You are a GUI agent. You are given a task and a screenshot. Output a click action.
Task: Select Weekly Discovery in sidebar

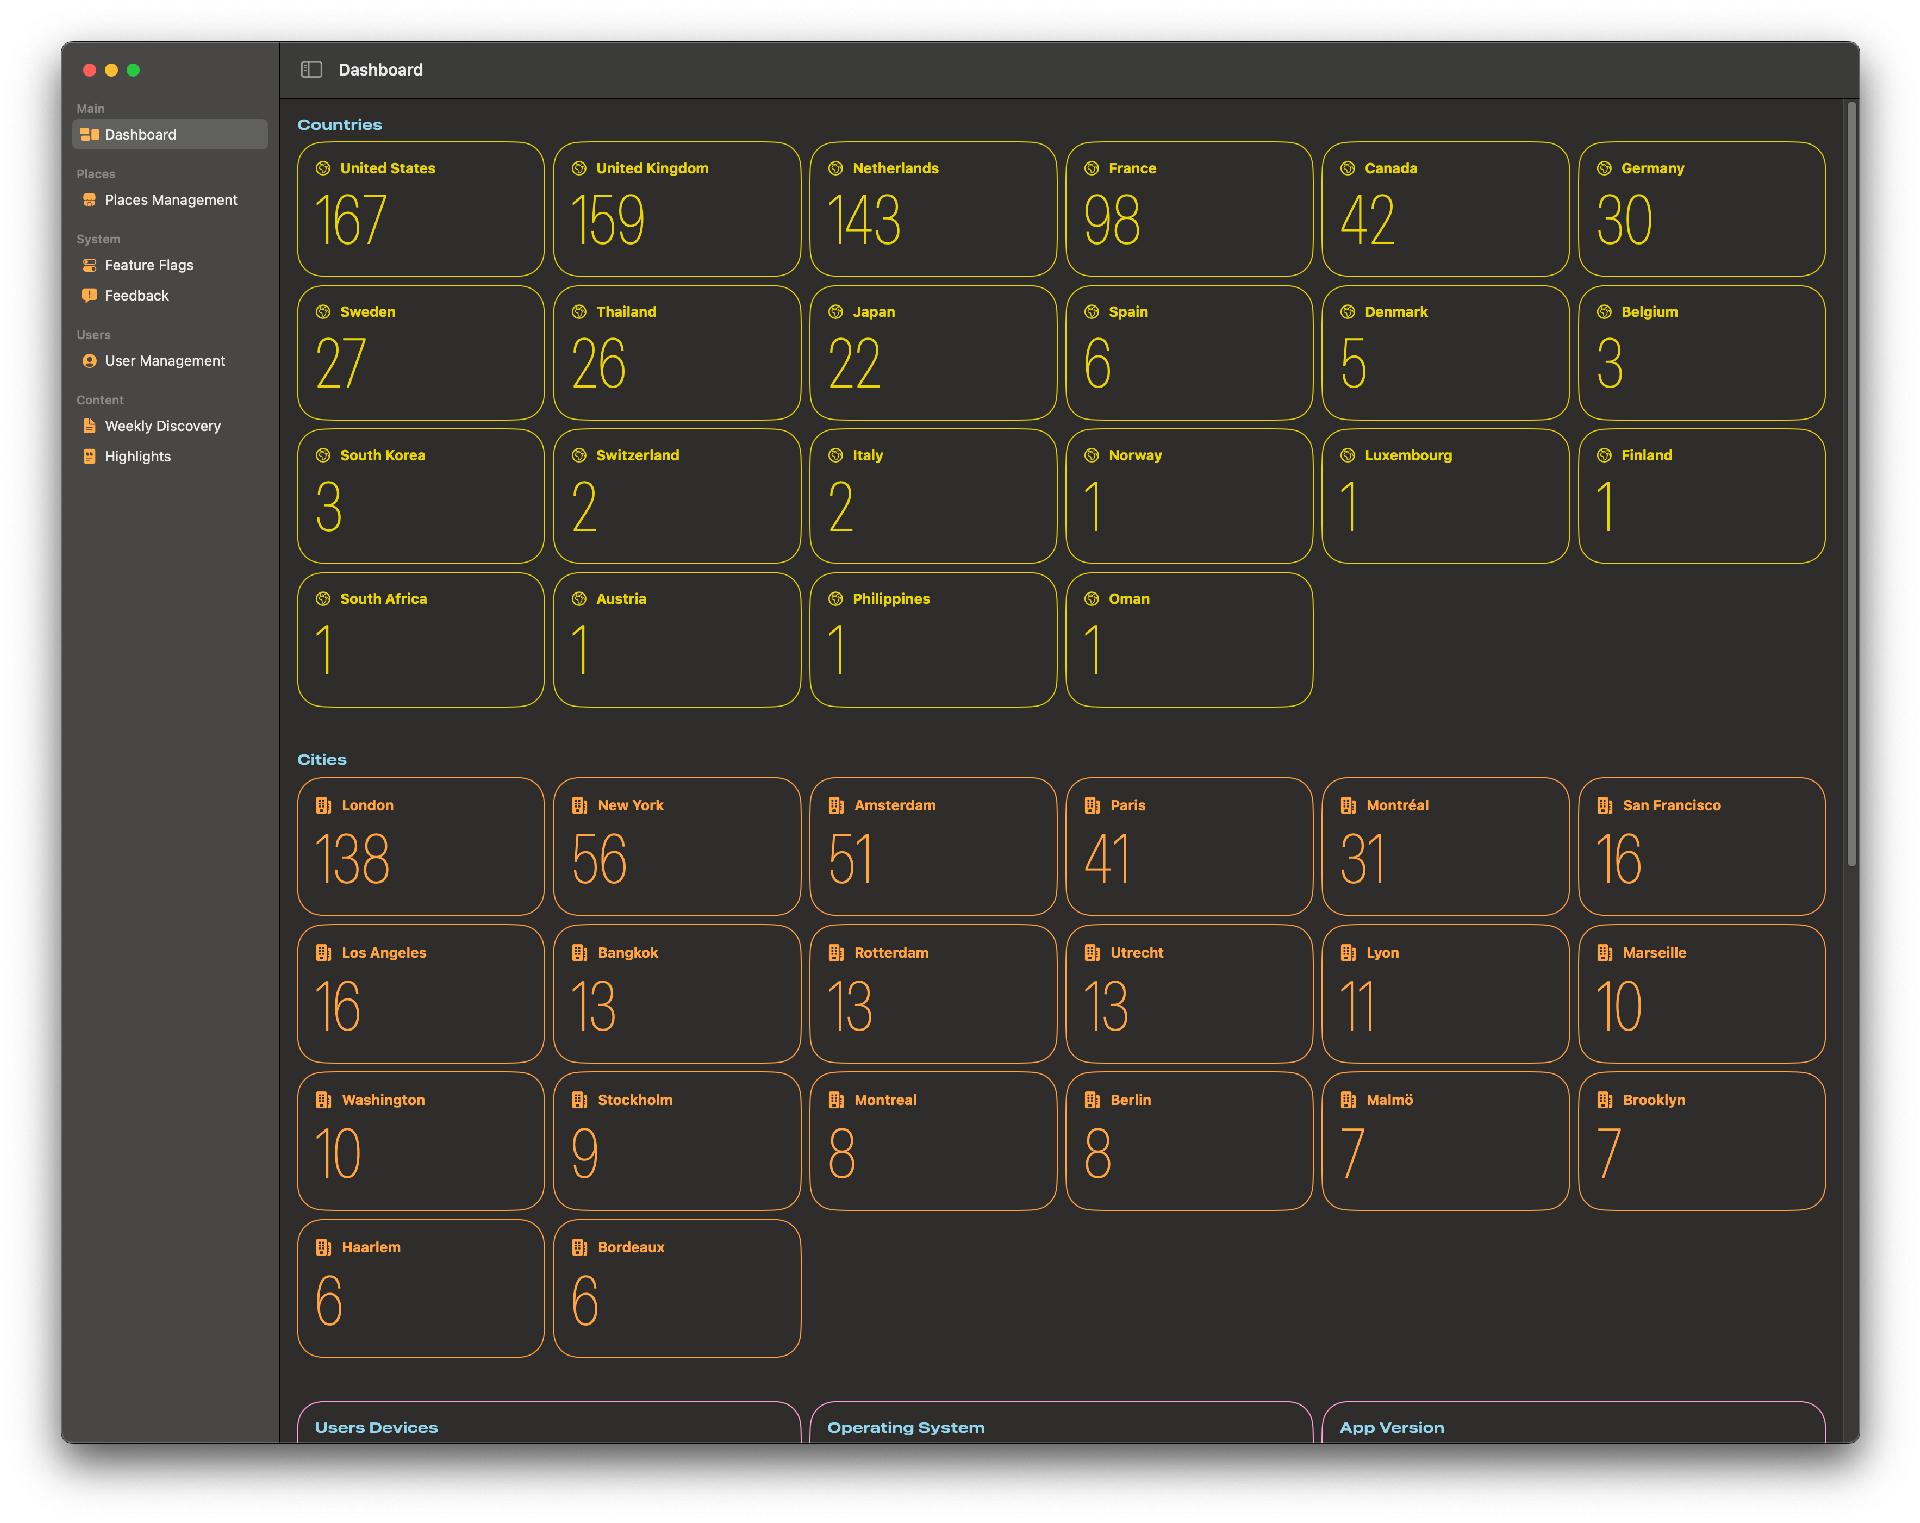(x=170, y=426)
